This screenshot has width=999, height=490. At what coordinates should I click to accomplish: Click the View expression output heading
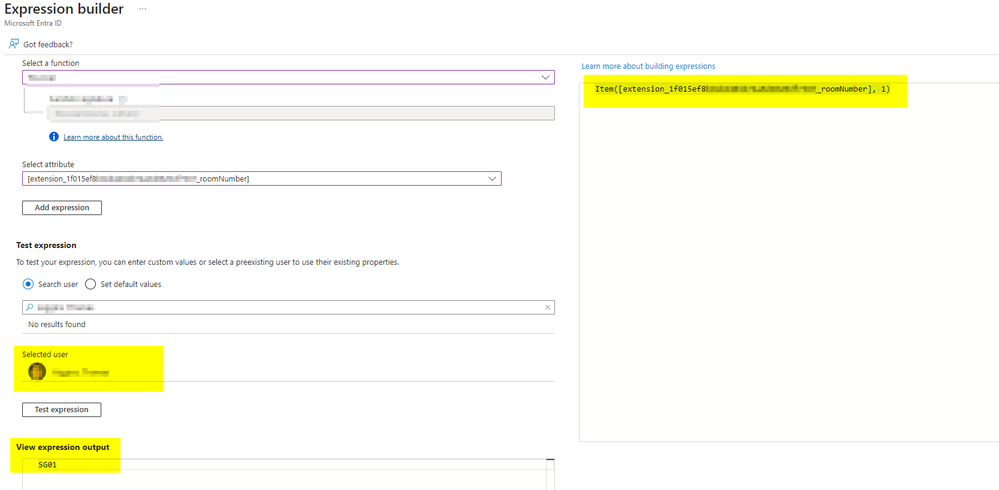coord(62,447)
